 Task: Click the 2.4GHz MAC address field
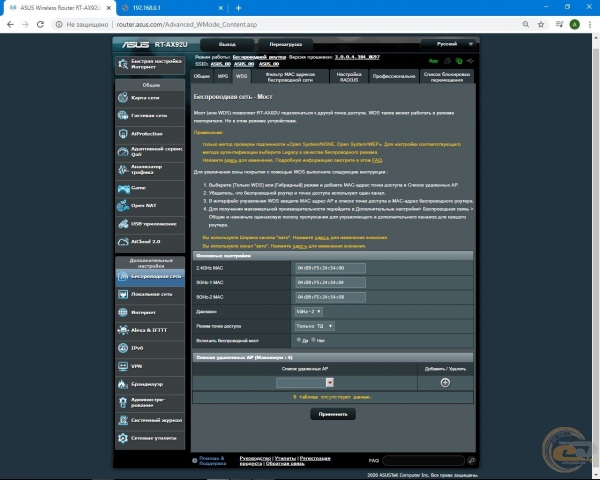coord(330,268)
